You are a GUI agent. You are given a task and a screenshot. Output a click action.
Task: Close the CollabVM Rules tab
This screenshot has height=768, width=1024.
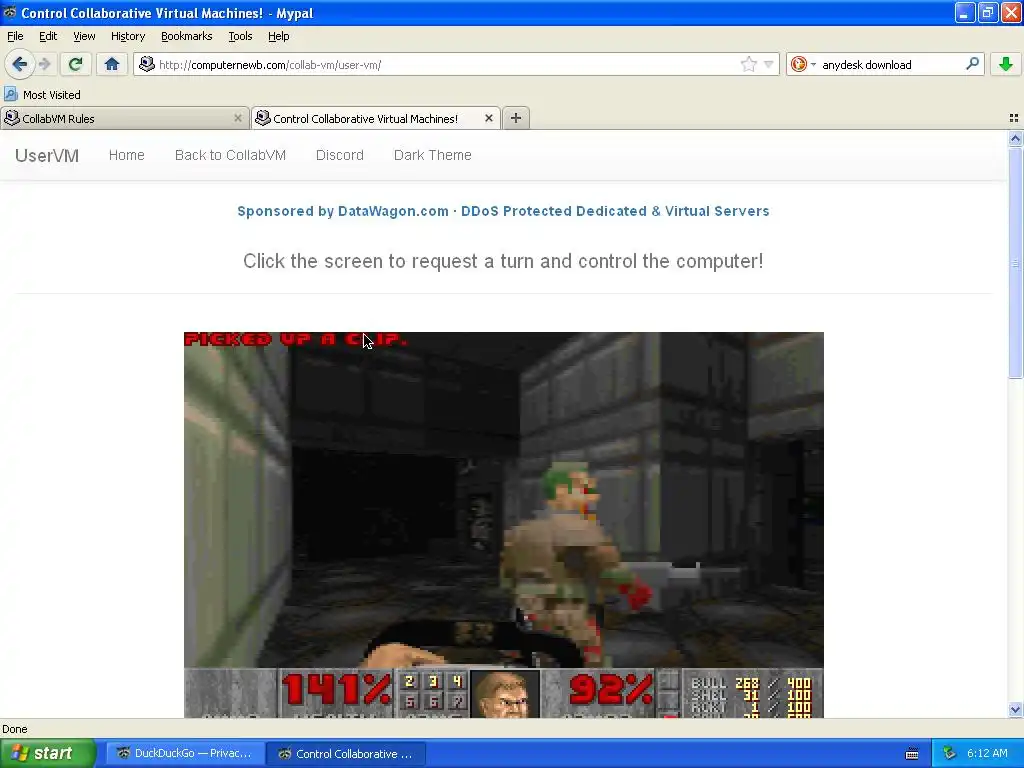pos(238,118)
